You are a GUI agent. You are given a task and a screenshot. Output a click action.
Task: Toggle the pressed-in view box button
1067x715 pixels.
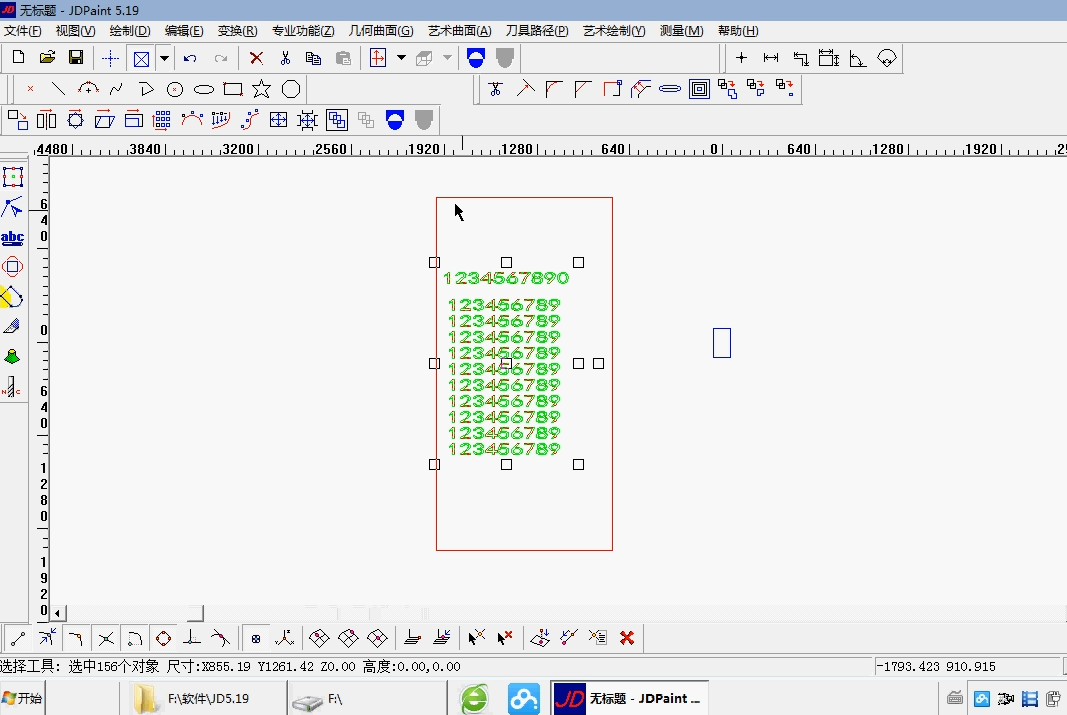point(141,58)
